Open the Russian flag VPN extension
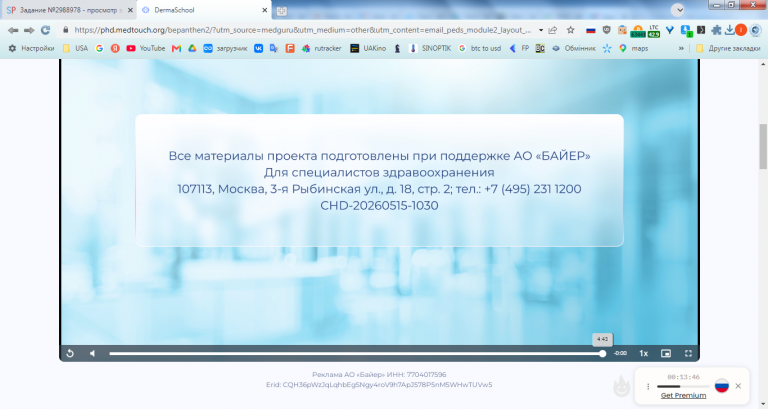Viewport: 768px width, 409px height. pos(591,30)
